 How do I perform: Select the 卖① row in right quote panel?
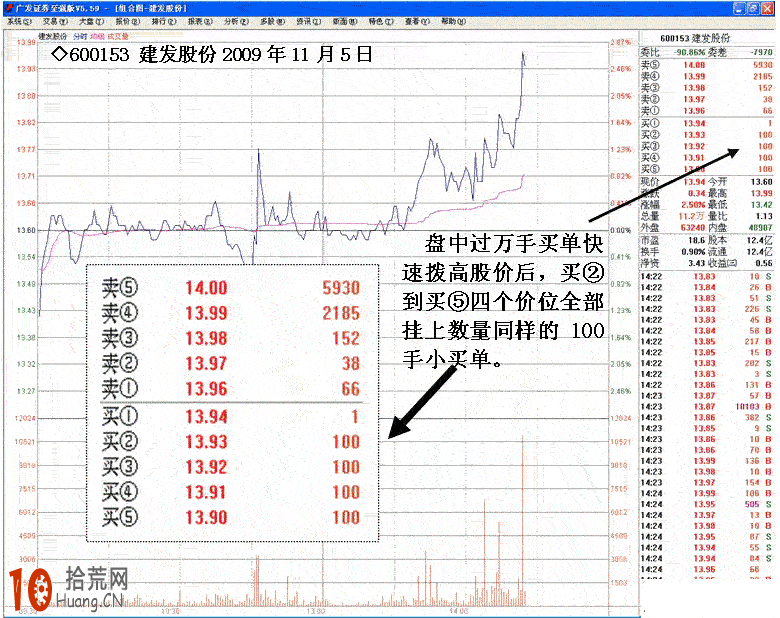[x=707, y=110]
